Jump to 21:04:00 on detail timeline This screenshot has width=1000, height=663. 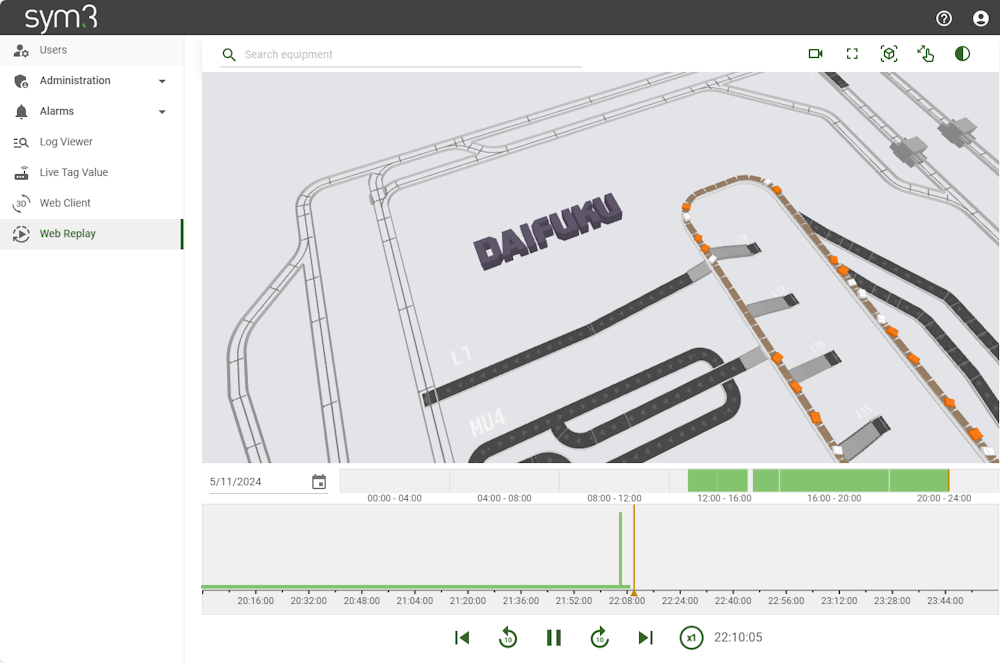point(415,601)
